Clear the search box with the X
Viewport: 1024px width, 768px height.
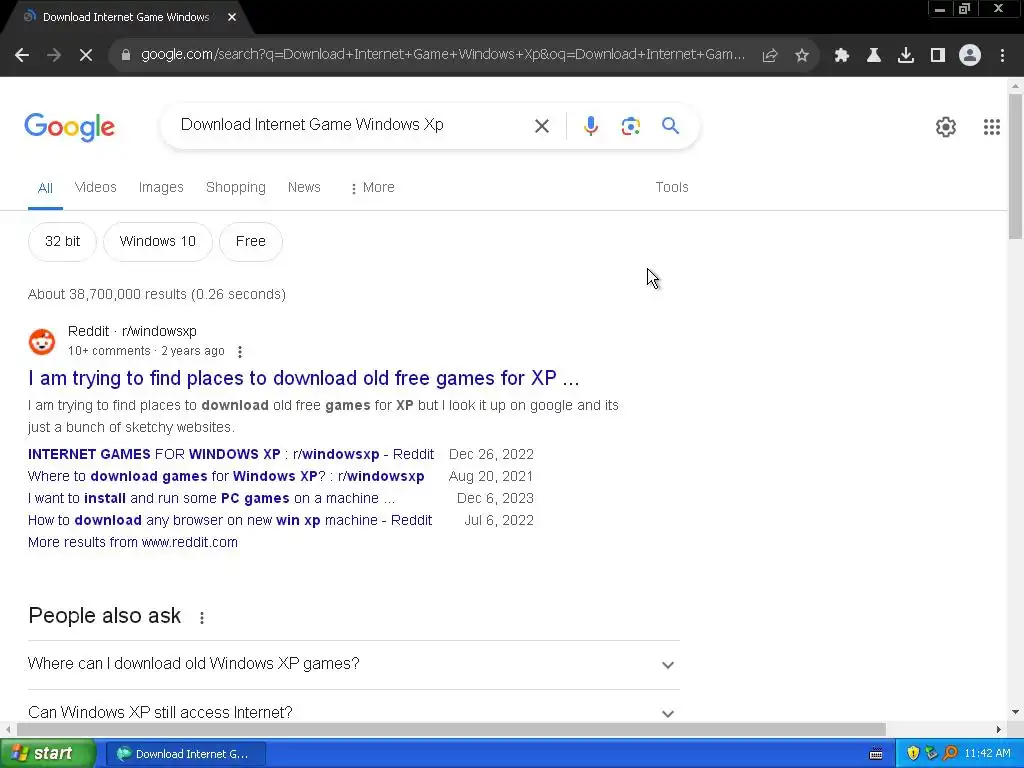(542, 126)
